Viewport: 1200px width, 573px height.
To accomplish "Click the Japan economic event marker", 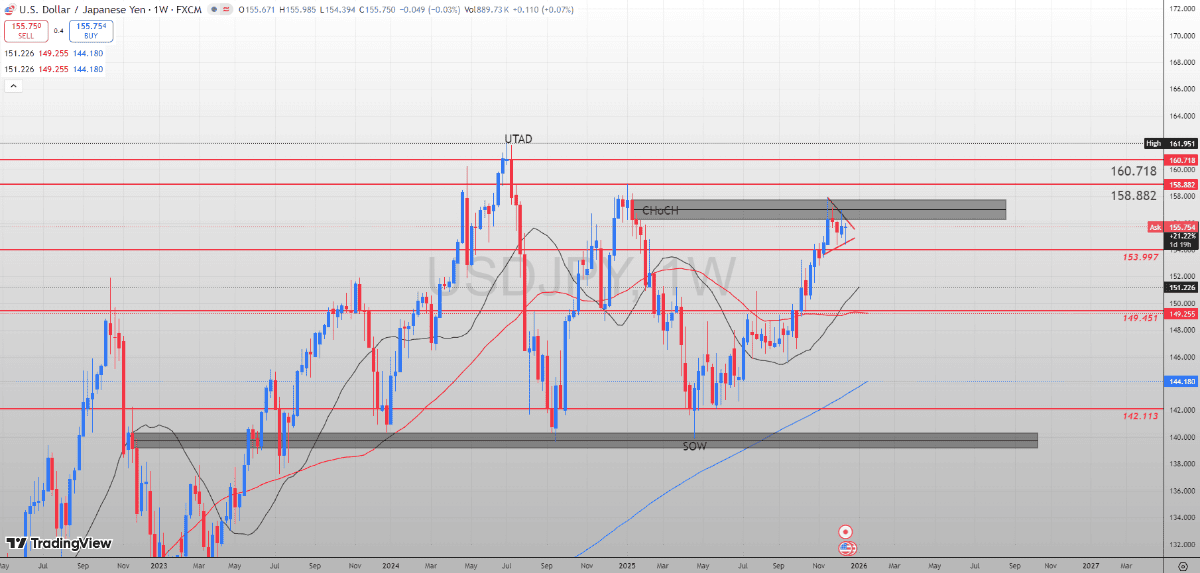I will pyautogui.click(x=846, y=532).
